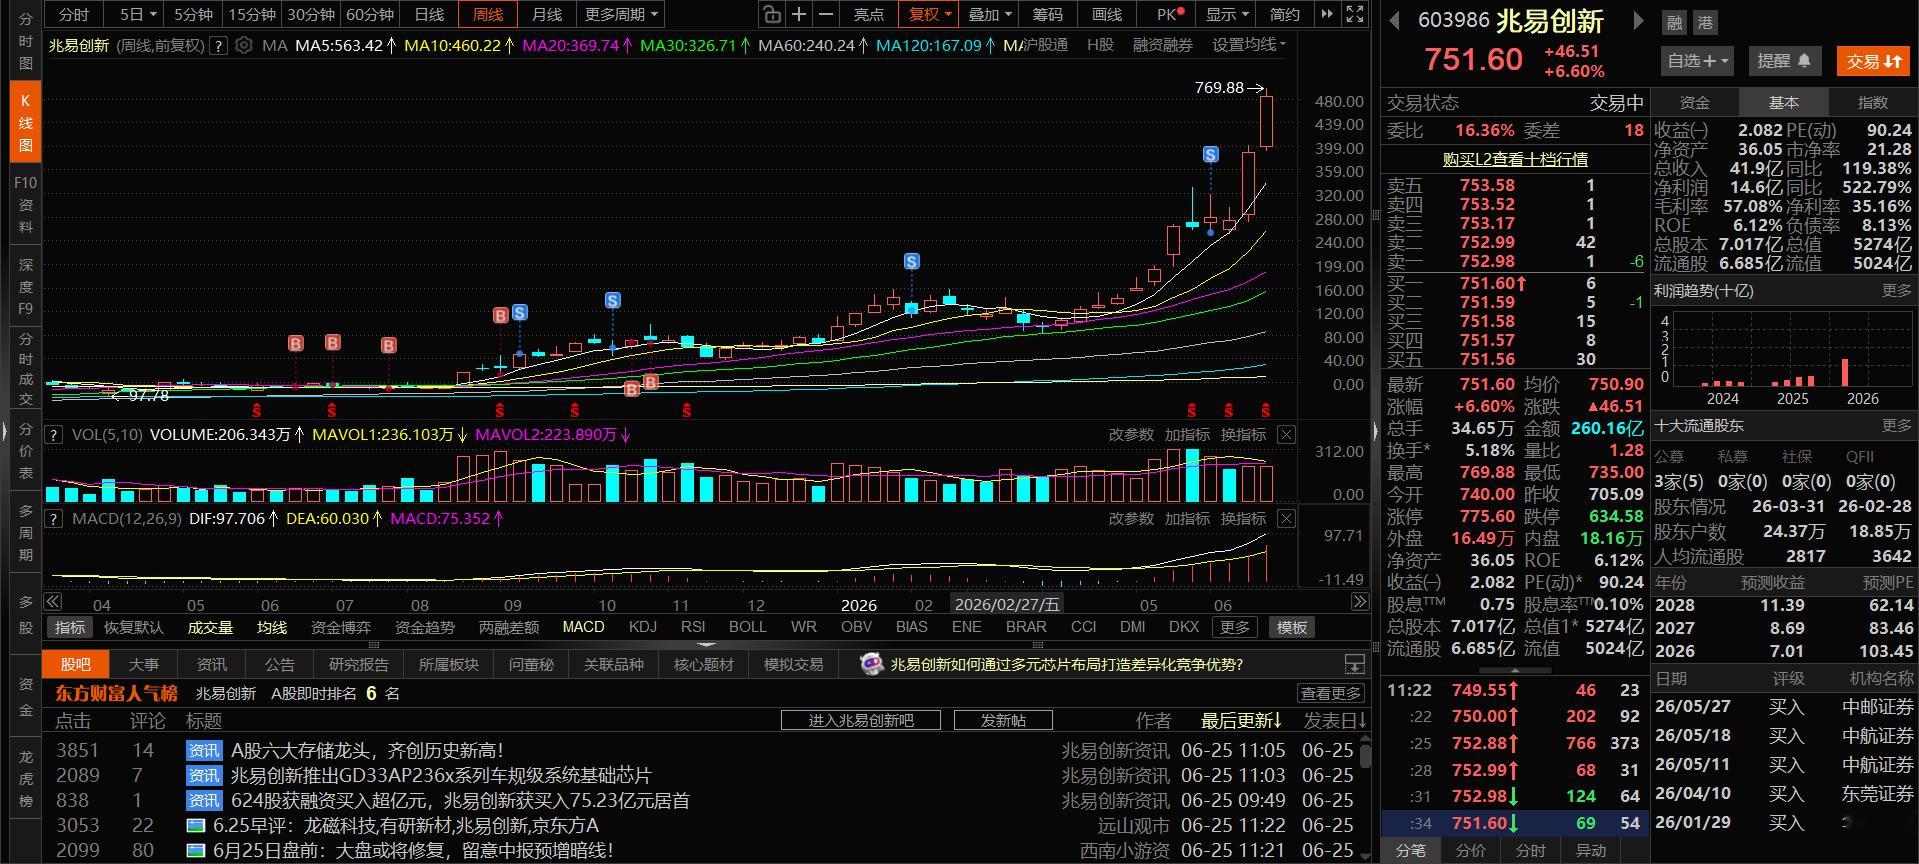Click the 2026/02/27/五 date marker on timeline
Viewport: 1919px width, 864px height.
coord(1007,605)
